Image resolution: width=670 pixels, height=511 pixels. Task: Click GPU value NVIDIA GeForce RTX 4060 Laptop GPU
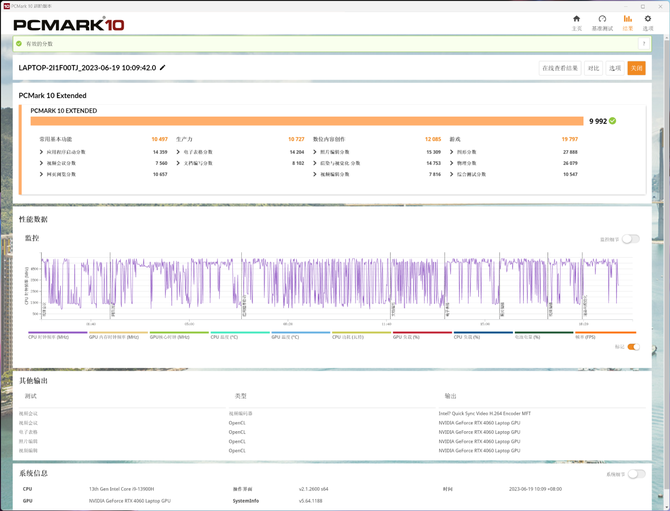click(129, 501)
